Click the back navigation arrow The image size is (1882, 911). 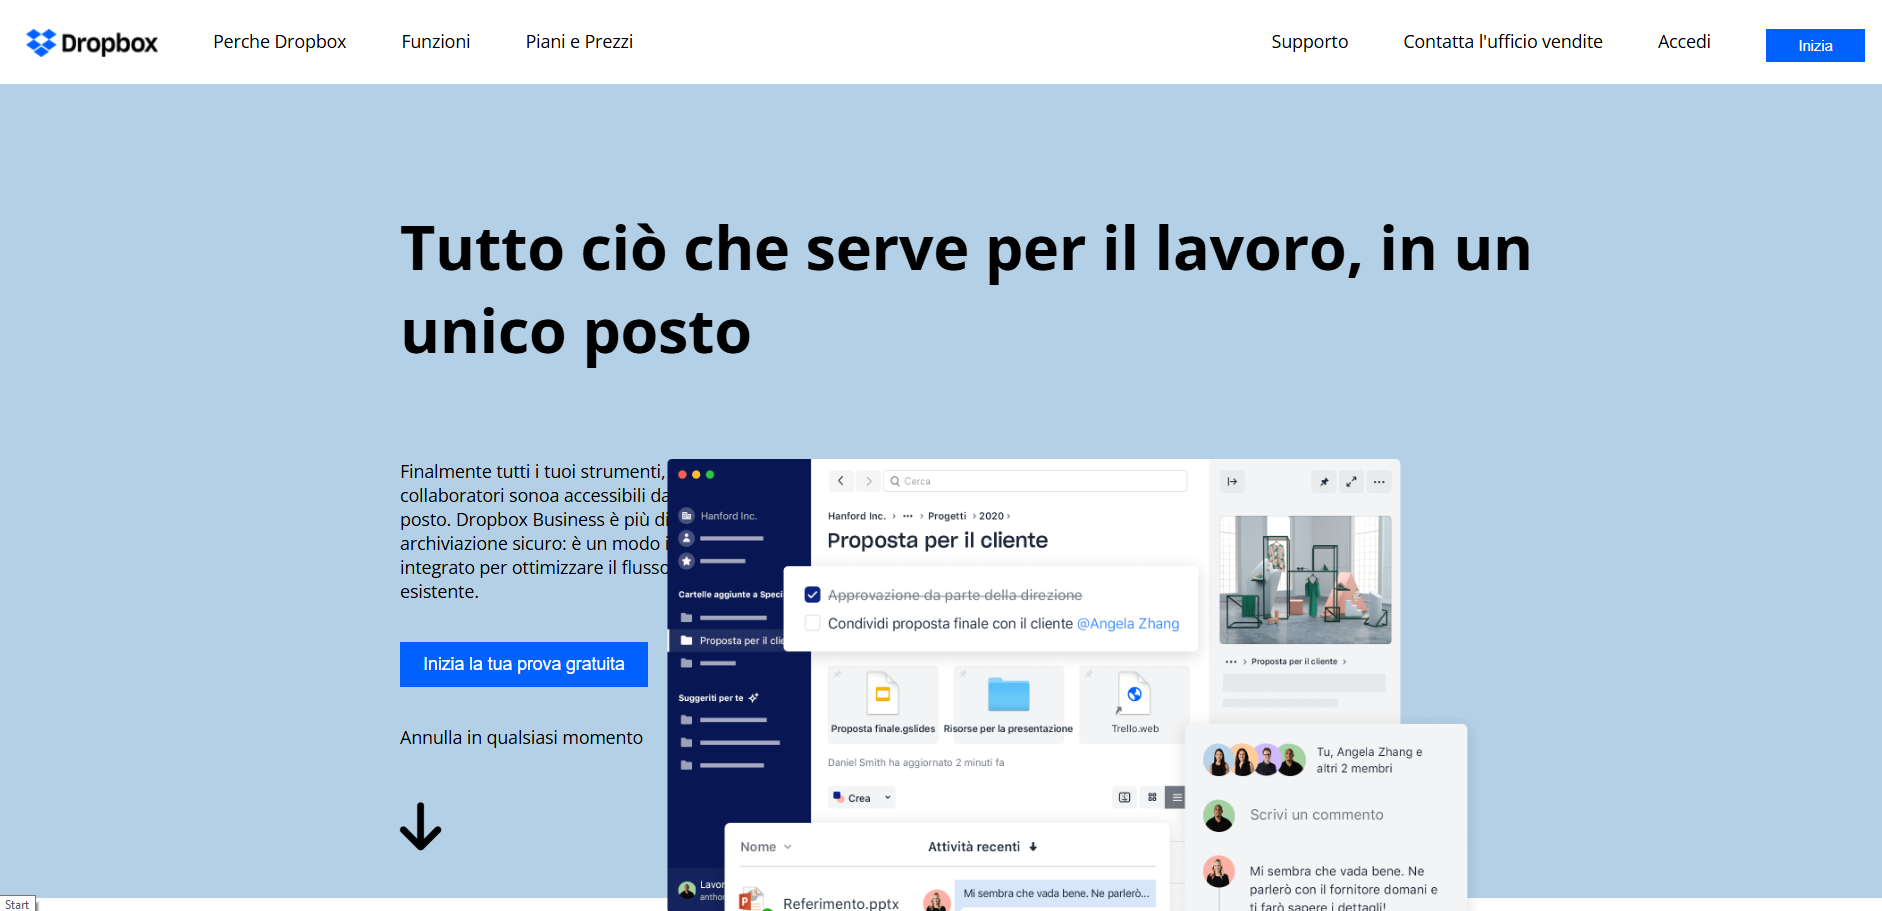pos(841,481)
